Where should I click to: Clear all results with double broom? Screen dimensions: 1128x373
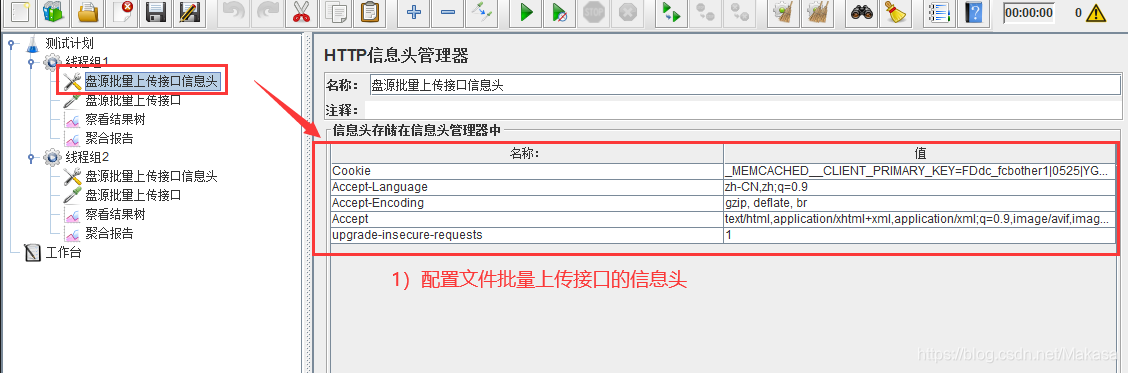pos(818,12)
